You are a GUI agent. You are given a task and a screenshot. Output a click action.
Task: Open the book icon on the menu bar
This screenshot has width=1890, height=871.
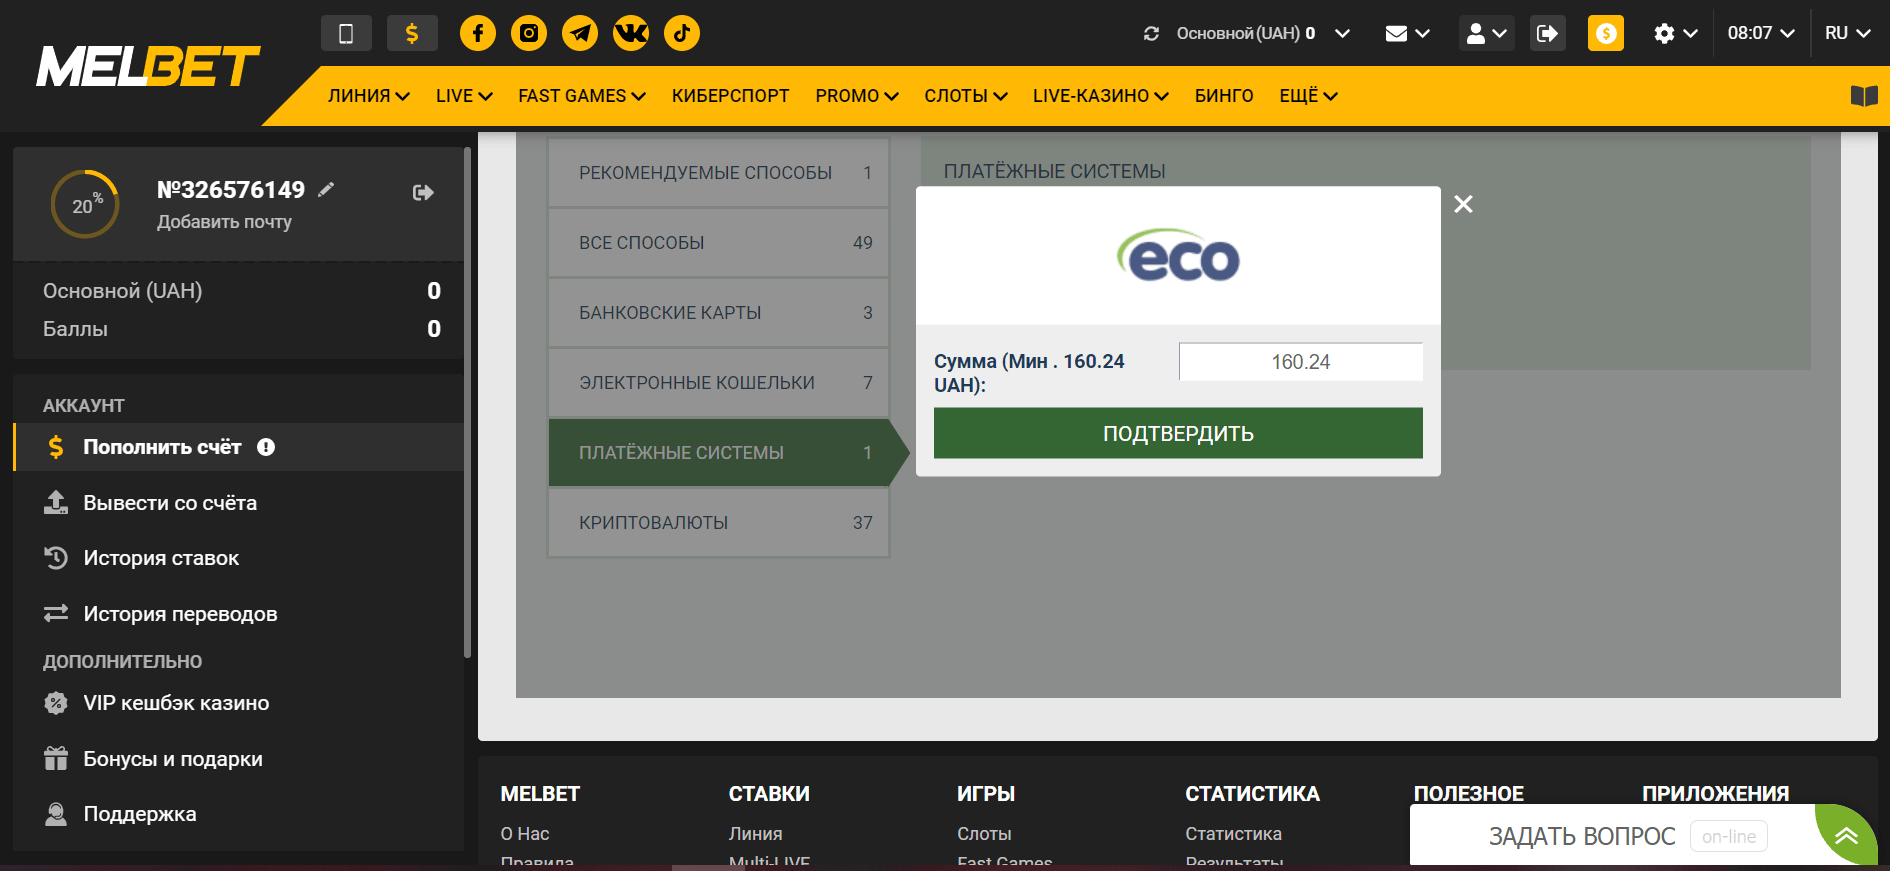point(1864,96)
